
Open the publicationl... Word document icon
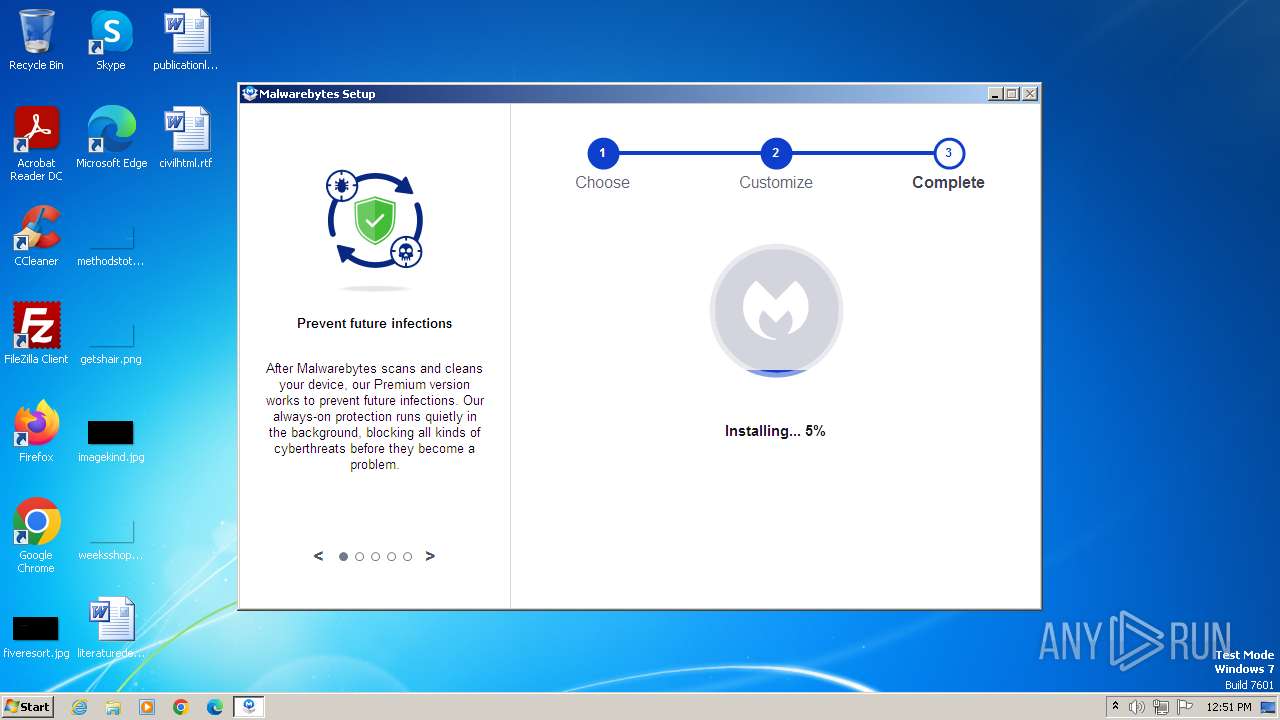pos(186,40)
